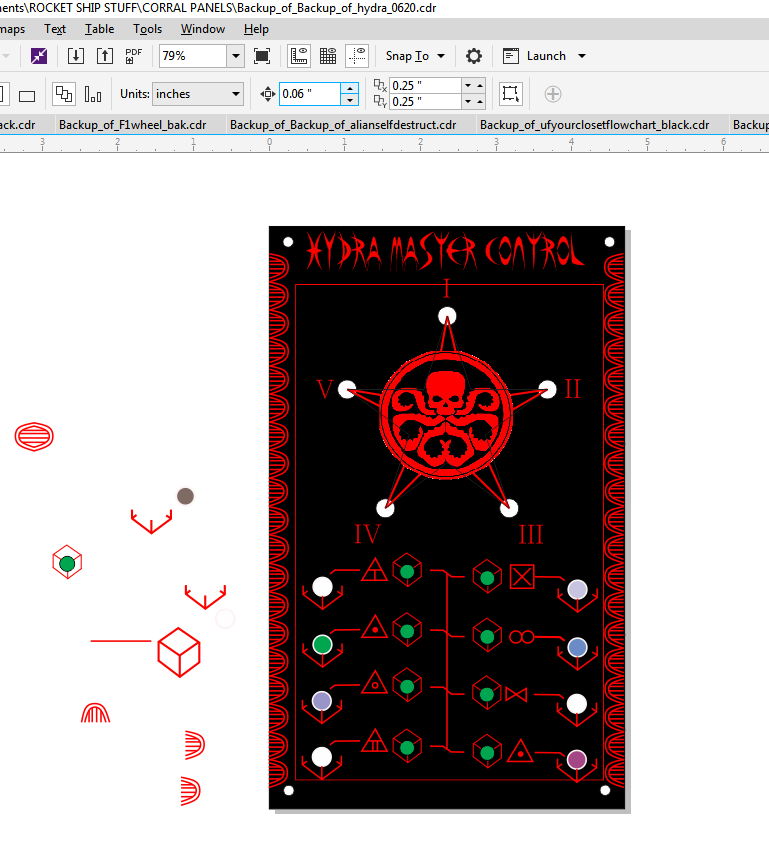Switch to Backup_of_ufyourclosetflowchart_black.cdr tab
Screen dimensions: 769x864
(x=594, y=125)
